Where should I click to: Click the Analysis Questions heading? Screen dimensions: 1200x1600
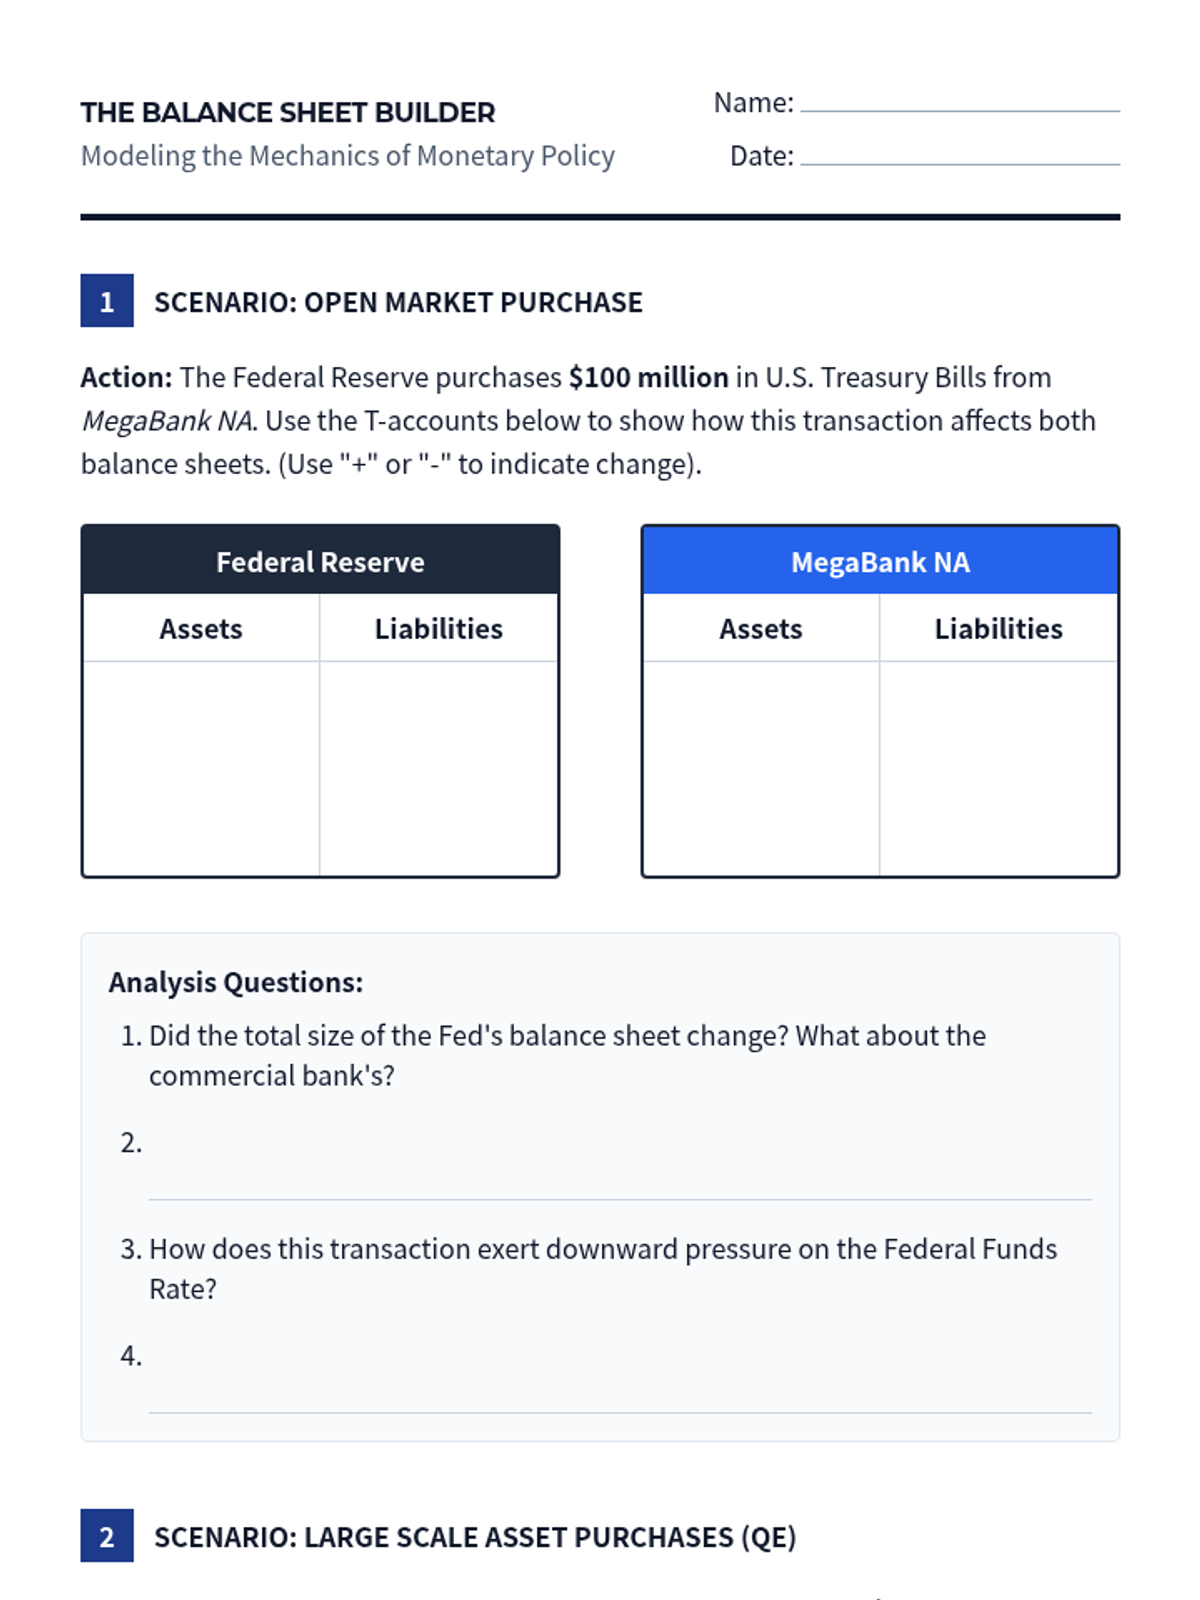coord(236,982)
